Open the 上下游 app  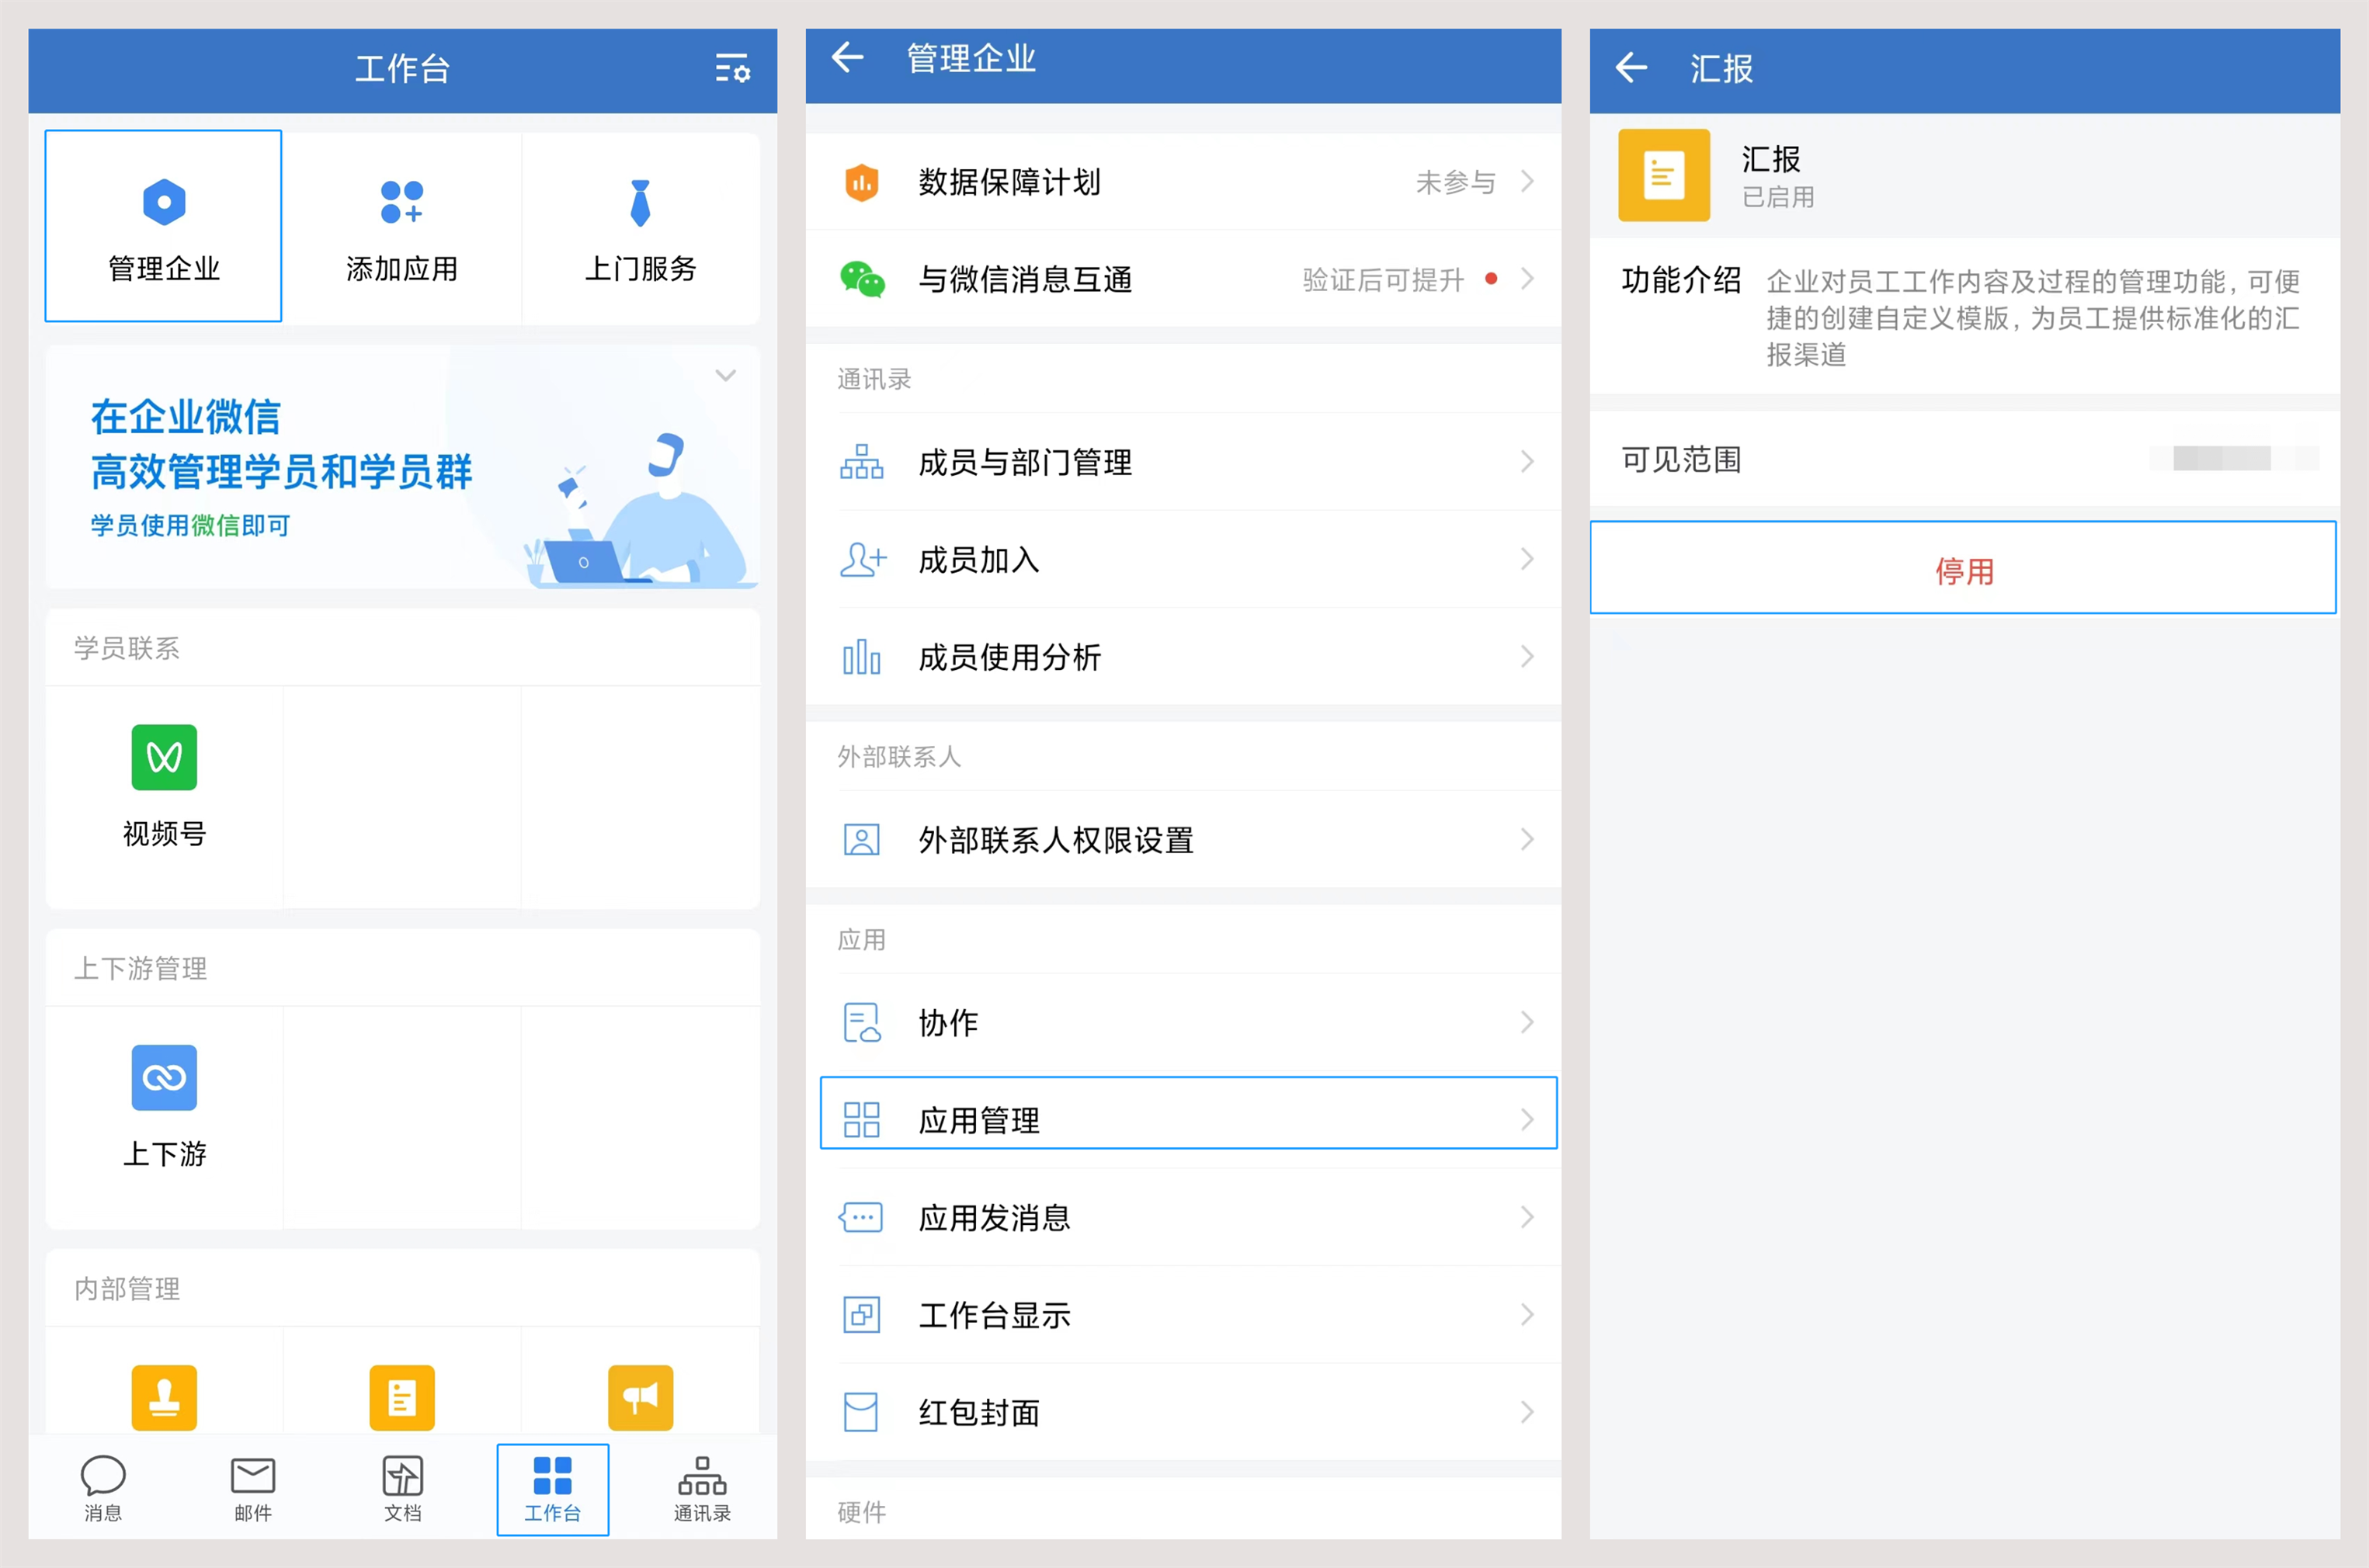164,1107
